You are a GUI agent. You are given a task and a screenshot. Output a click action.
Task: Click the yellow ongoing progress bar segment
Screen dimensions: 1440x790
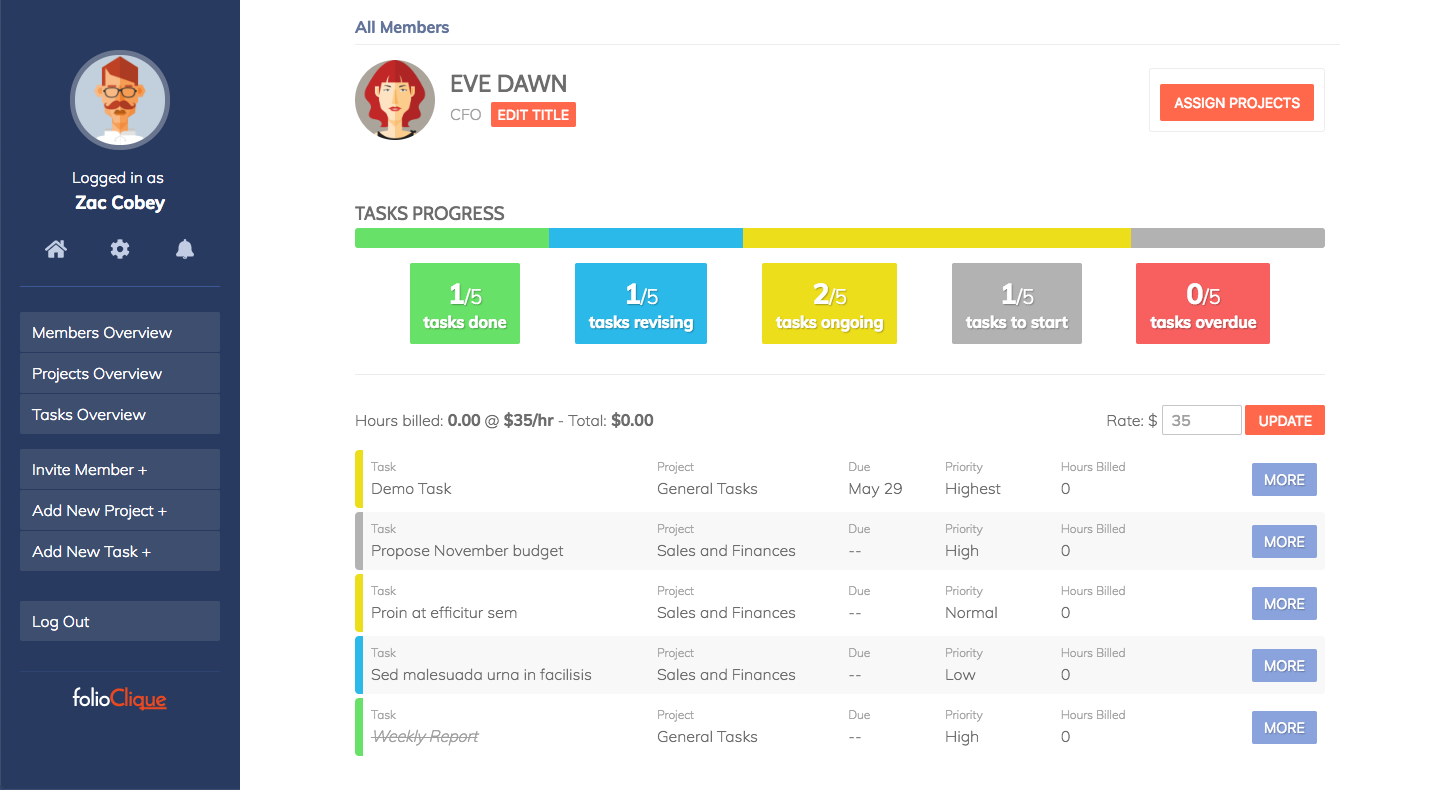(936, 238)
